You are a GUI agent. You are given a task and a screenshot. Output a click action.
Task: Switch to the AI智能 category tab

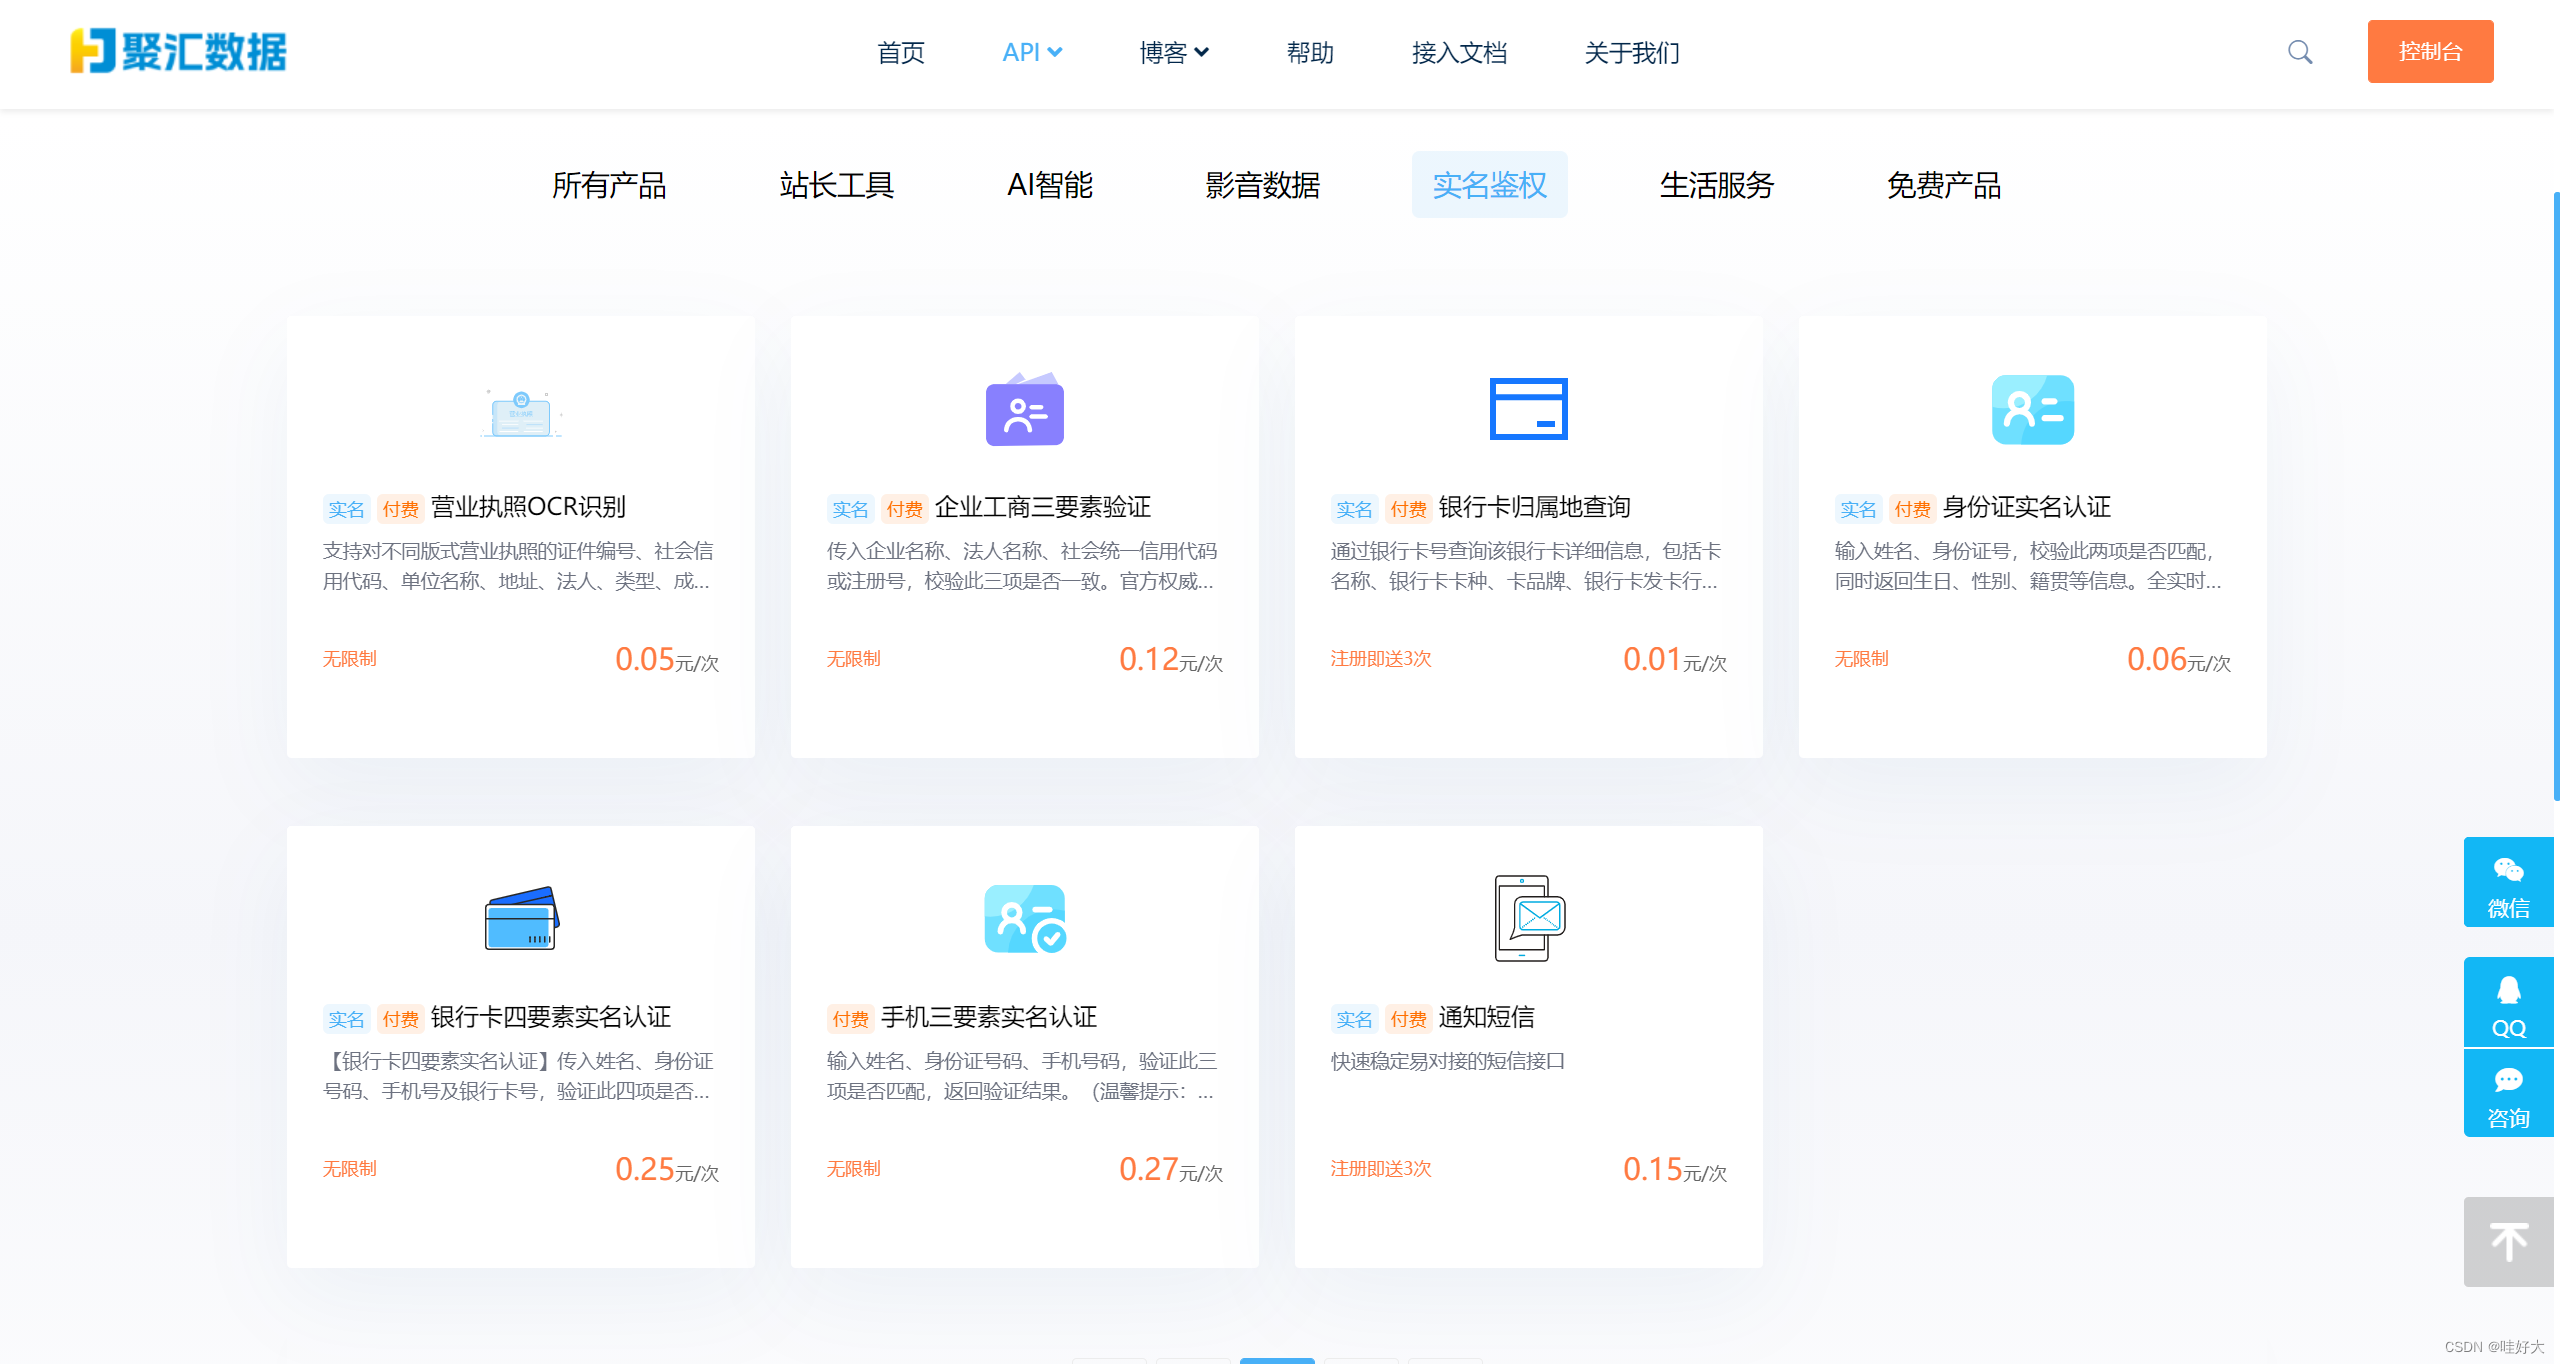pyautogui.click(x=1049, y=185)
